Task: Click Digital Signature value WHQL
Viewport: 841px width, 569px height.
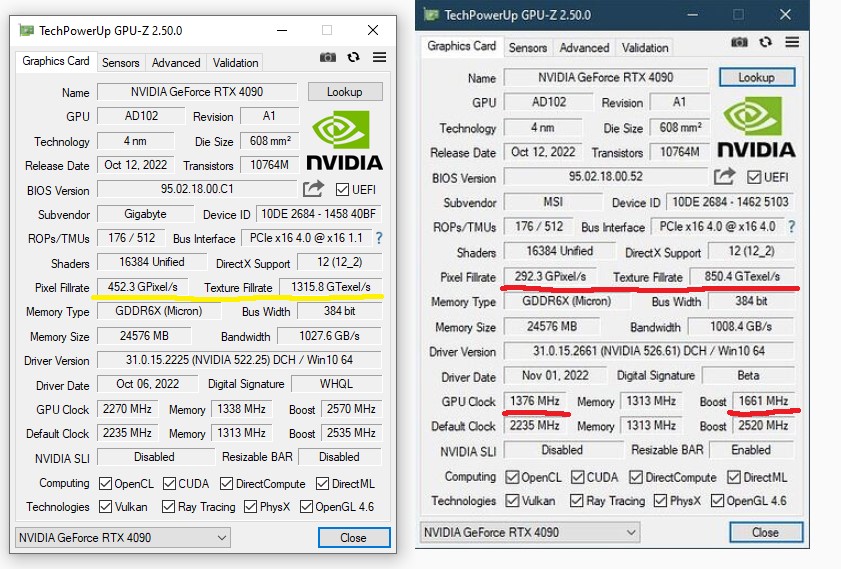Action: click(336, 384)
